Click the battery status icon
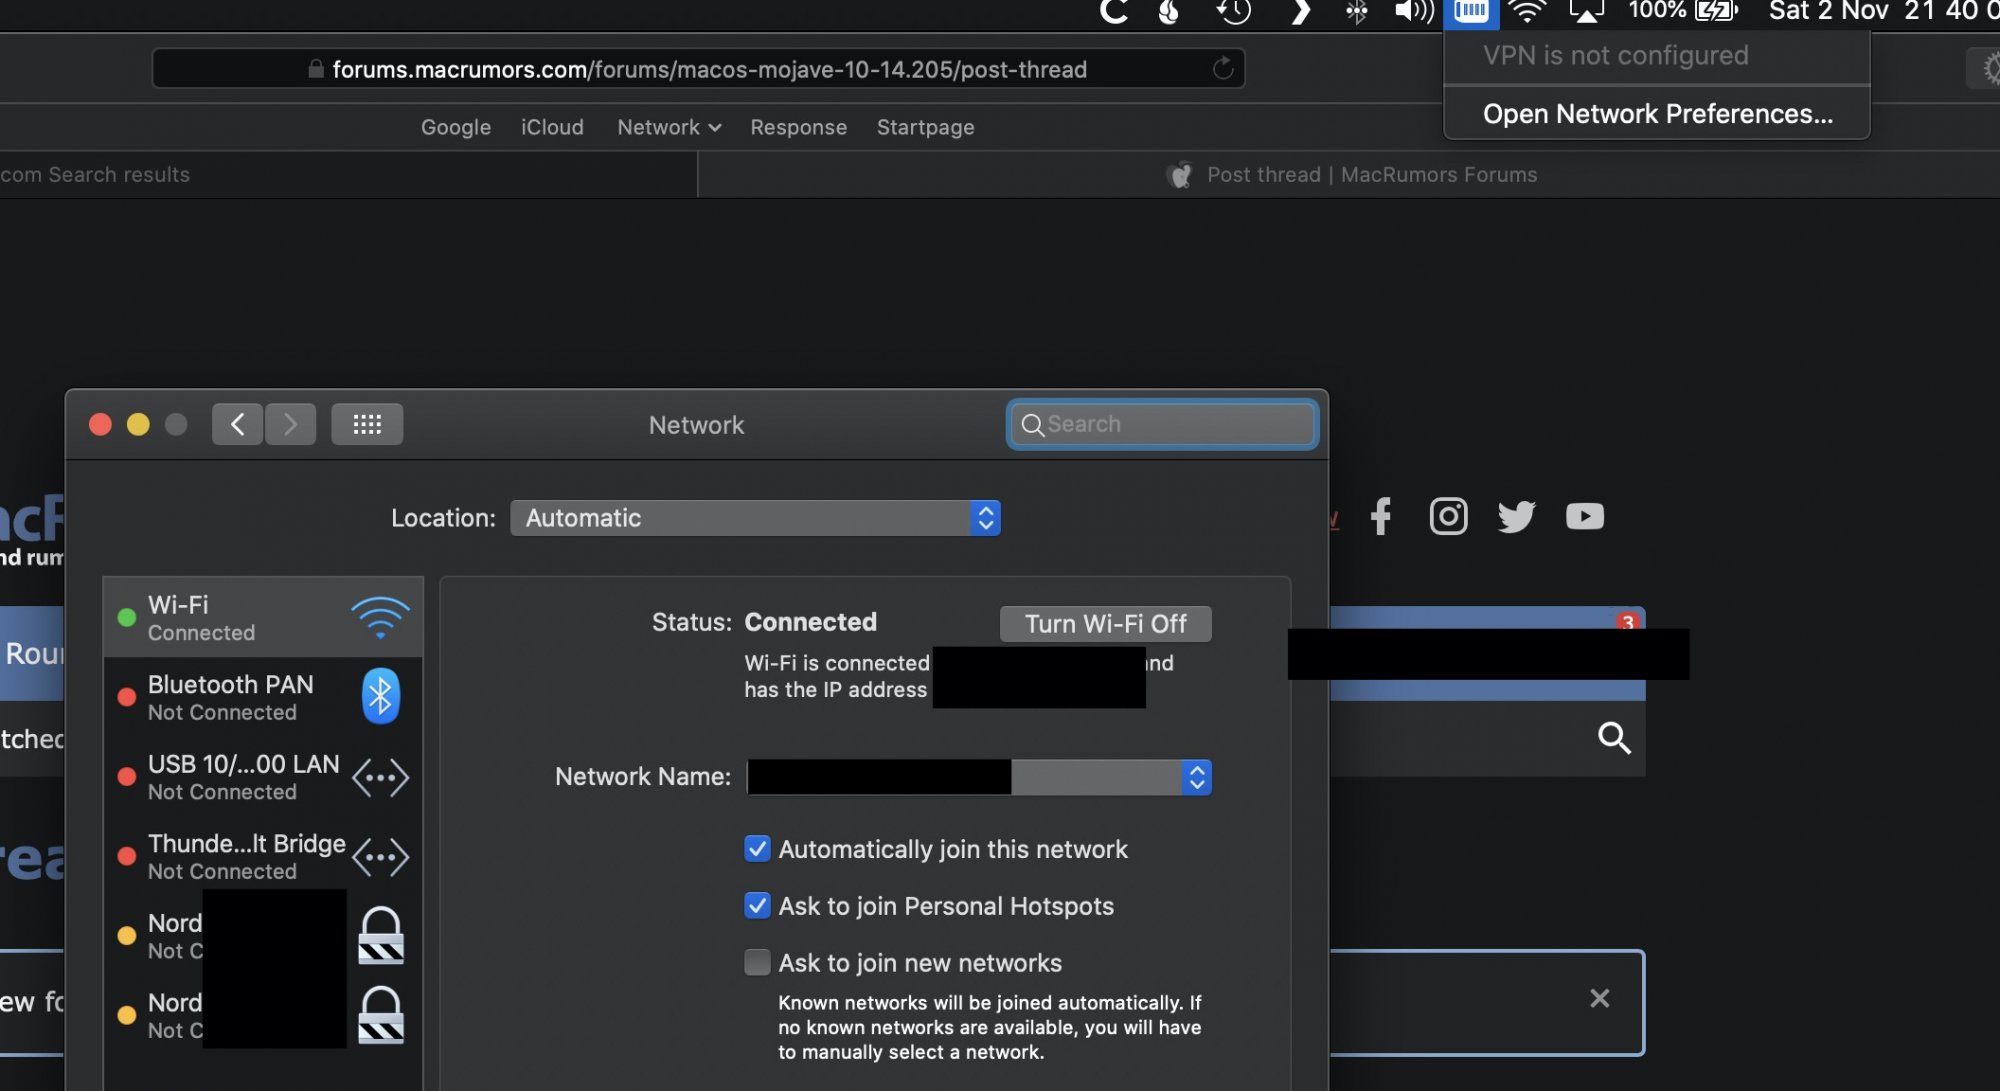The height and width of the screenshot is (1091, 2000). [1716, 11]
